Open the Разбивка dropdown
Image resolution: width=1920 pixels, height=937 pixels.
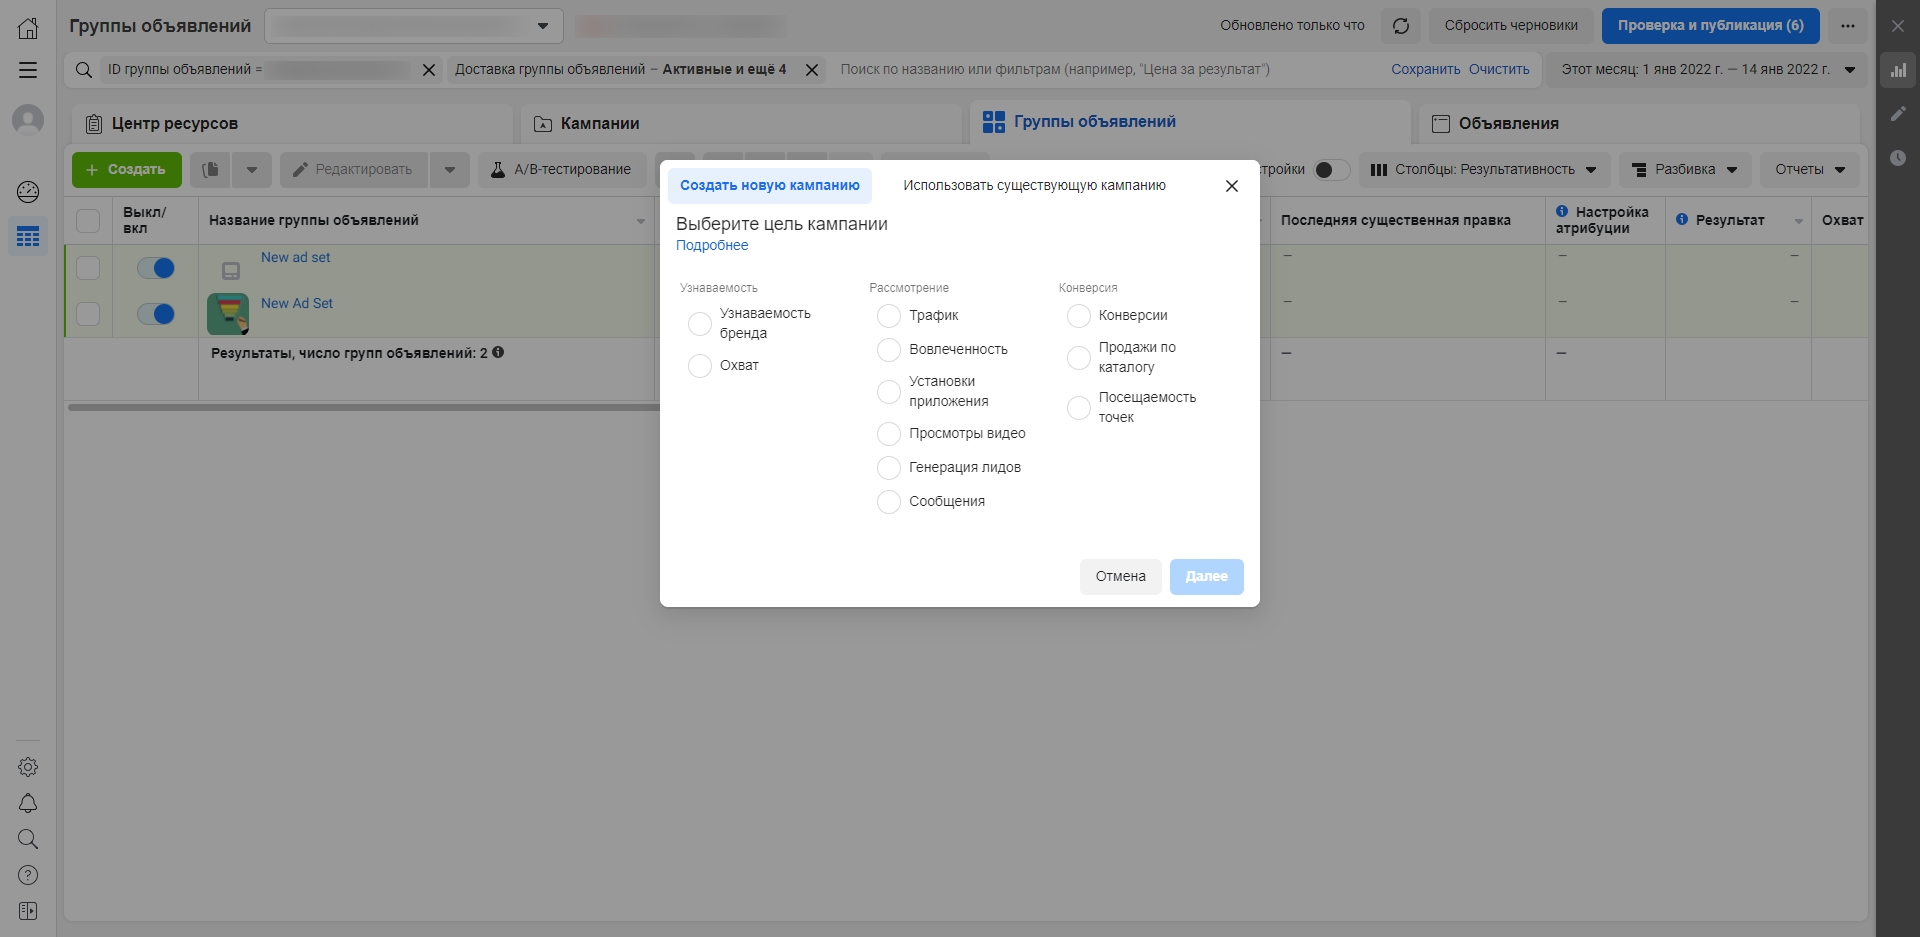point(1685,170)
